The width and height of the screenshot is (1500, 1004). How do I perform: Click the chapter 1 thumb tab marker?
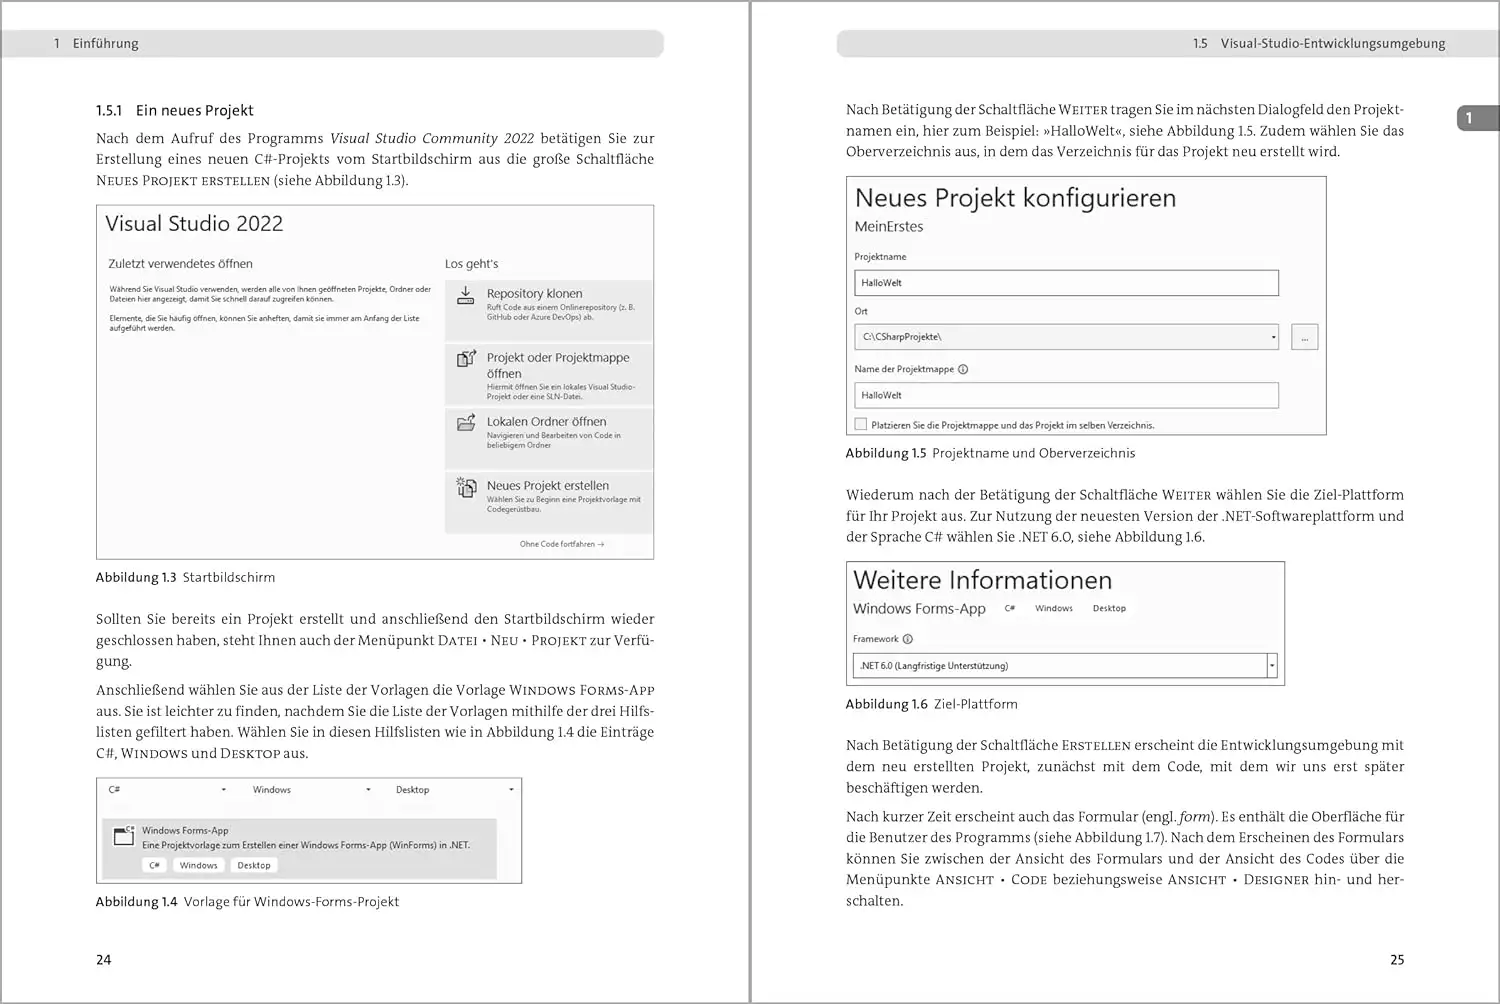pyautogui.click(x=1473, y=118)
